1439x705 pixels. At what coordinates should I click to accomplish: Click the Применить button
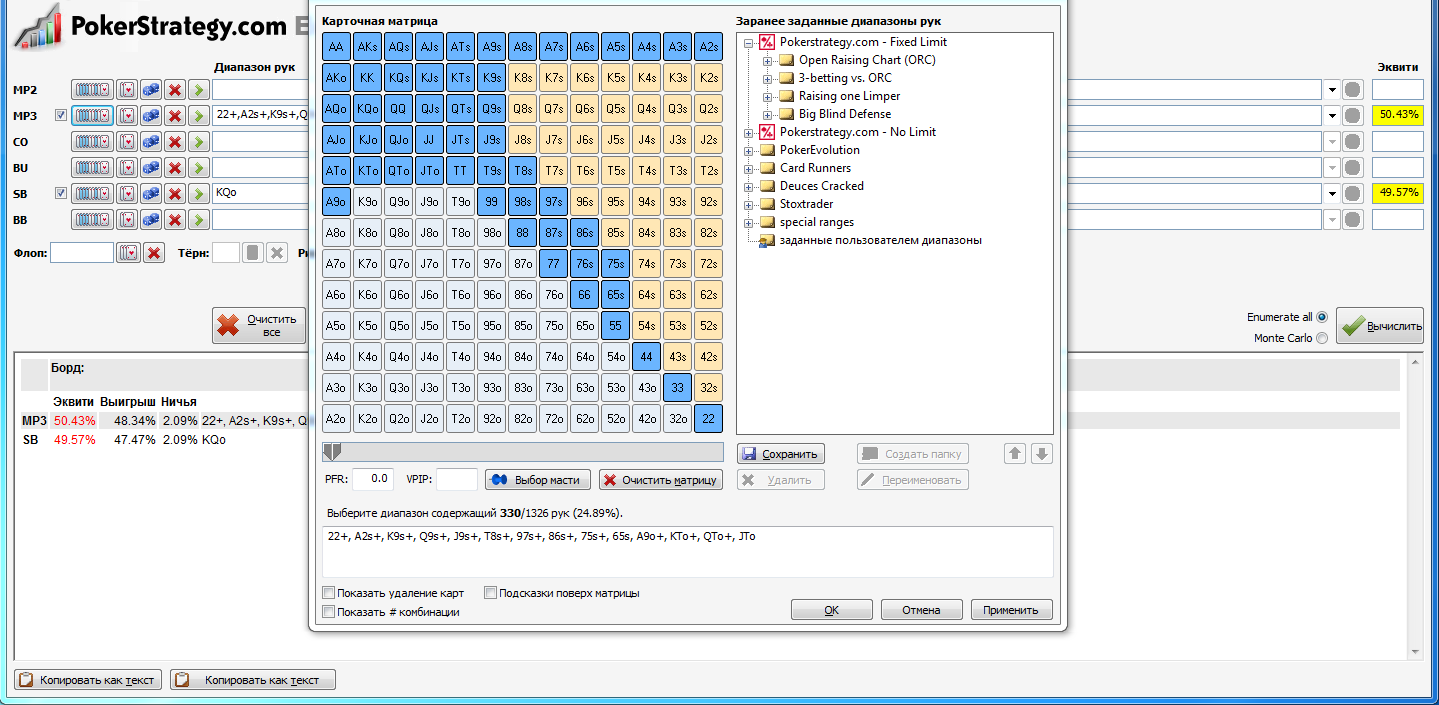coord(1012,610)
